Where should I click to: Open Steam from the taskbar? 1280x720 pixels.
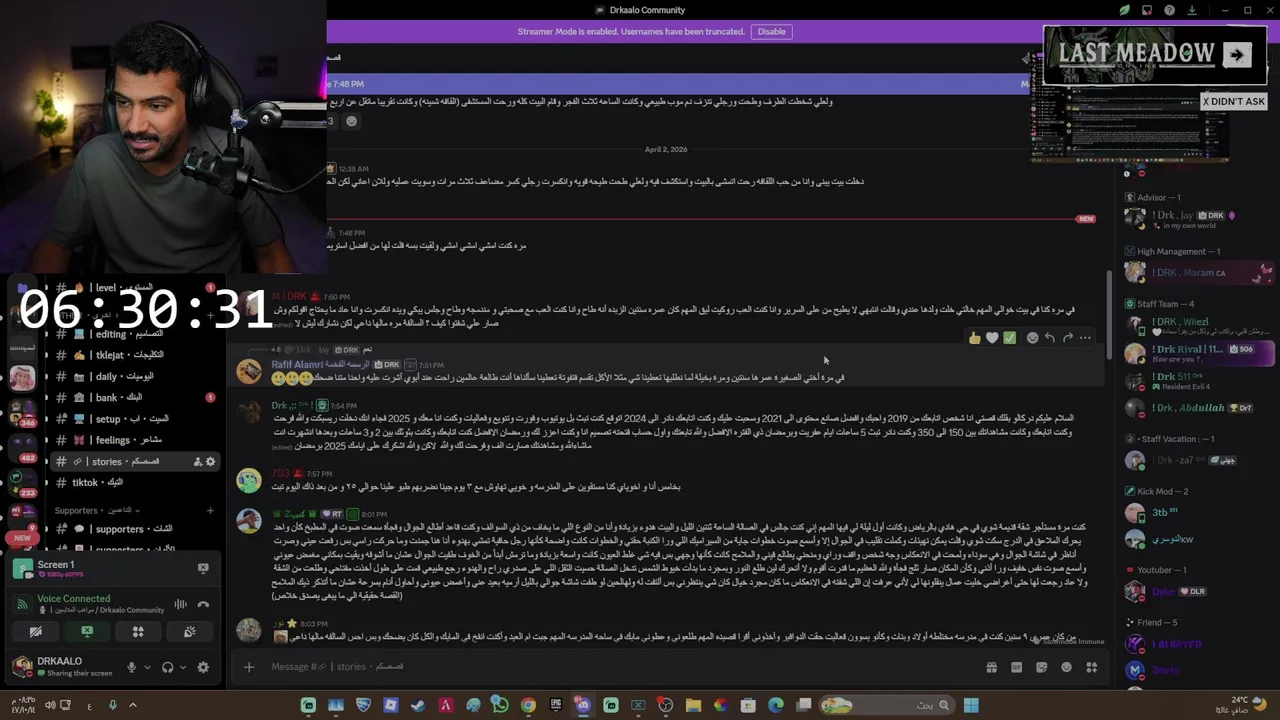pos(418,705)
